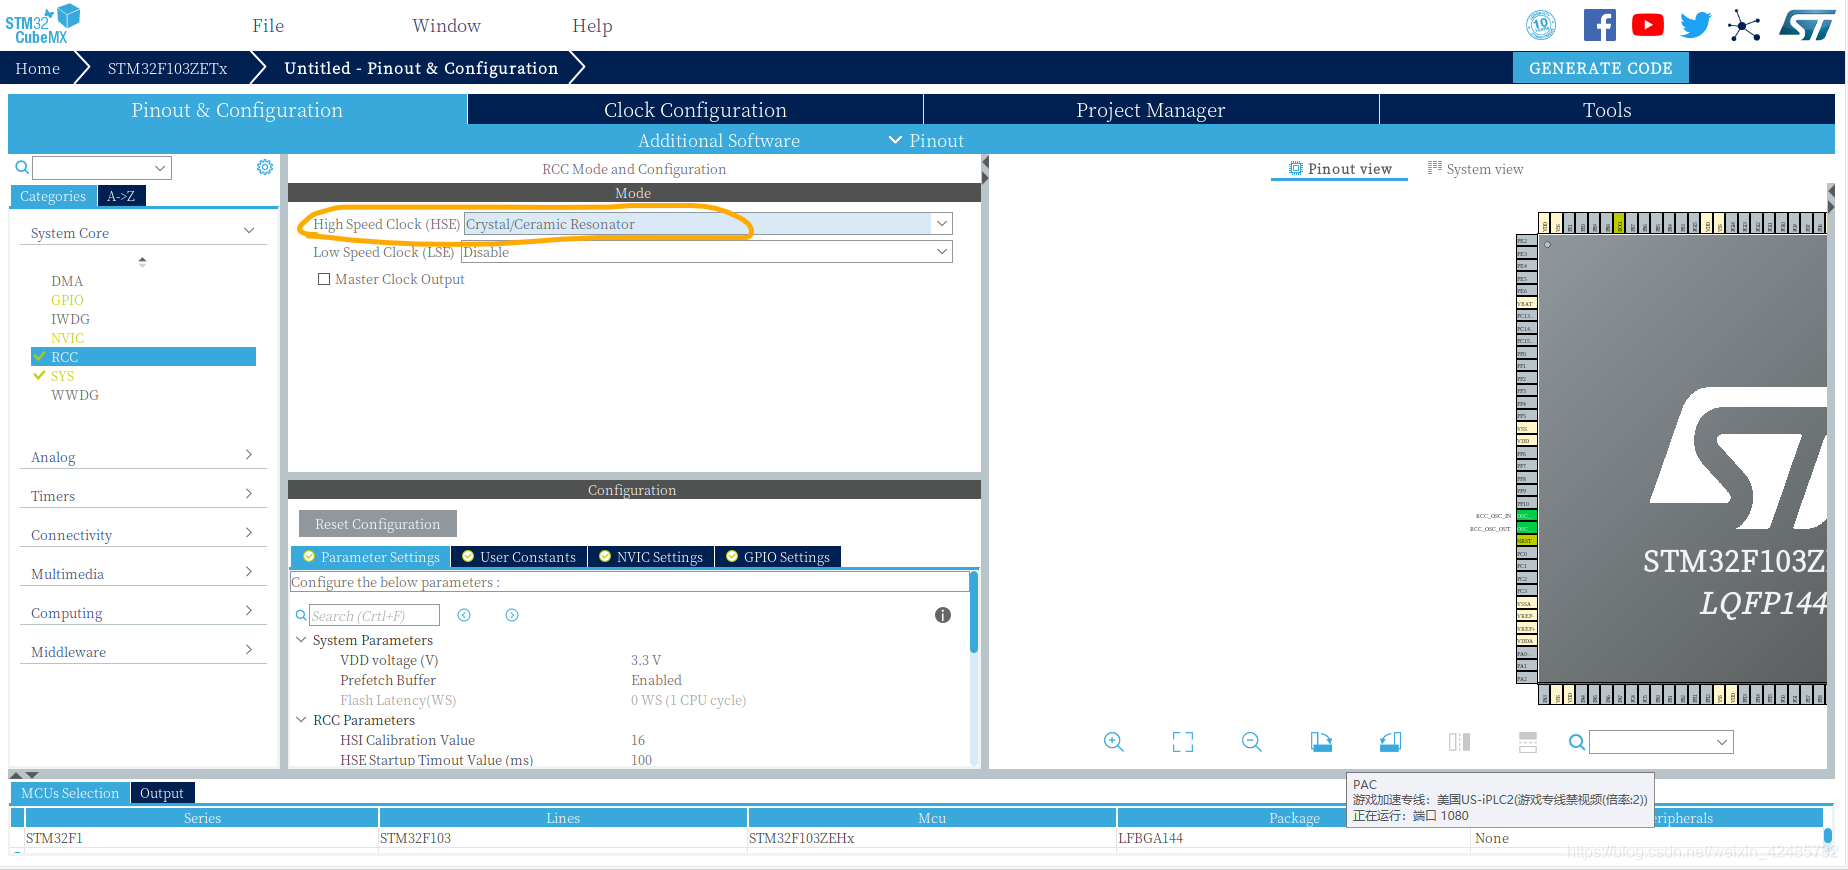
Task: Click the 10-year anniversary badge icon
Action: click(x=1541, y=25)
